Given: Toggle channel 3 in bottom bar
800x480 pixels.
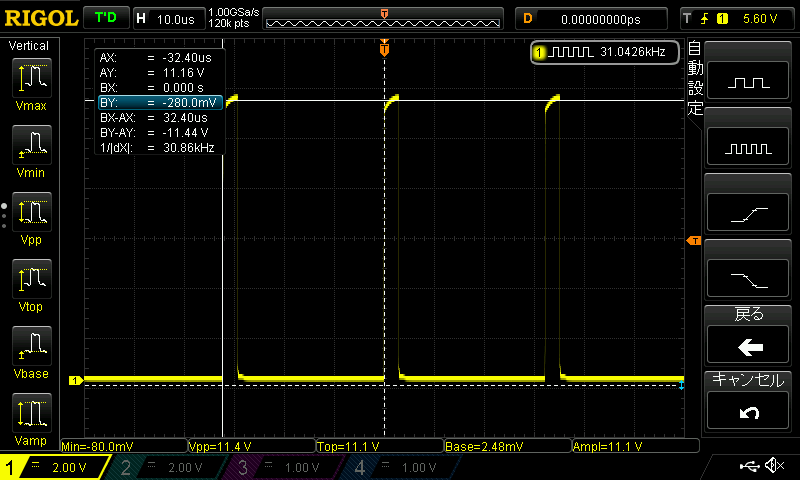Looking at the screenshot, I should point(281,467).
